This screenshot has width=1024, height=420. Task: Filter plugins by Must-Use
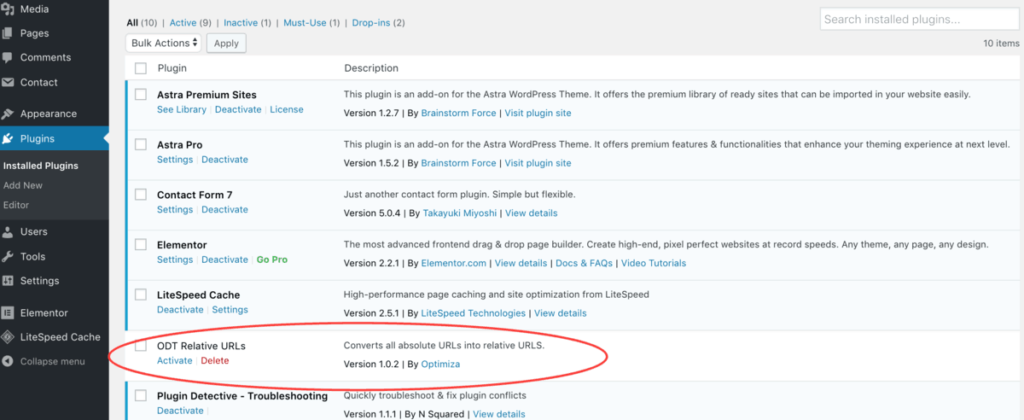coord(305,23)
